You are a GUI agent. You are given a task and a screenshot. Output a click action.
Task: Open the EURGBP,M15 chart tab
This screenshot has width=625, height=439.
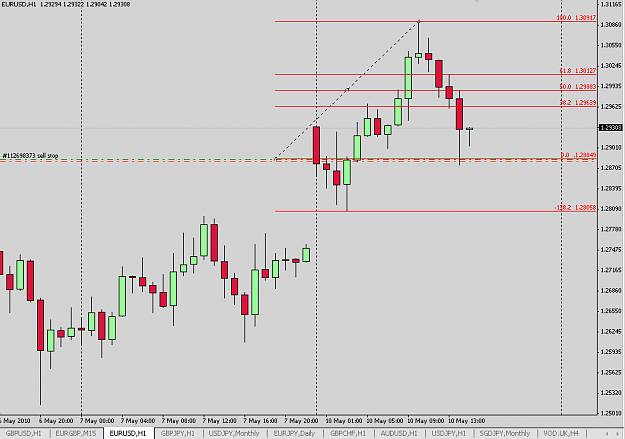pos(76,433)
